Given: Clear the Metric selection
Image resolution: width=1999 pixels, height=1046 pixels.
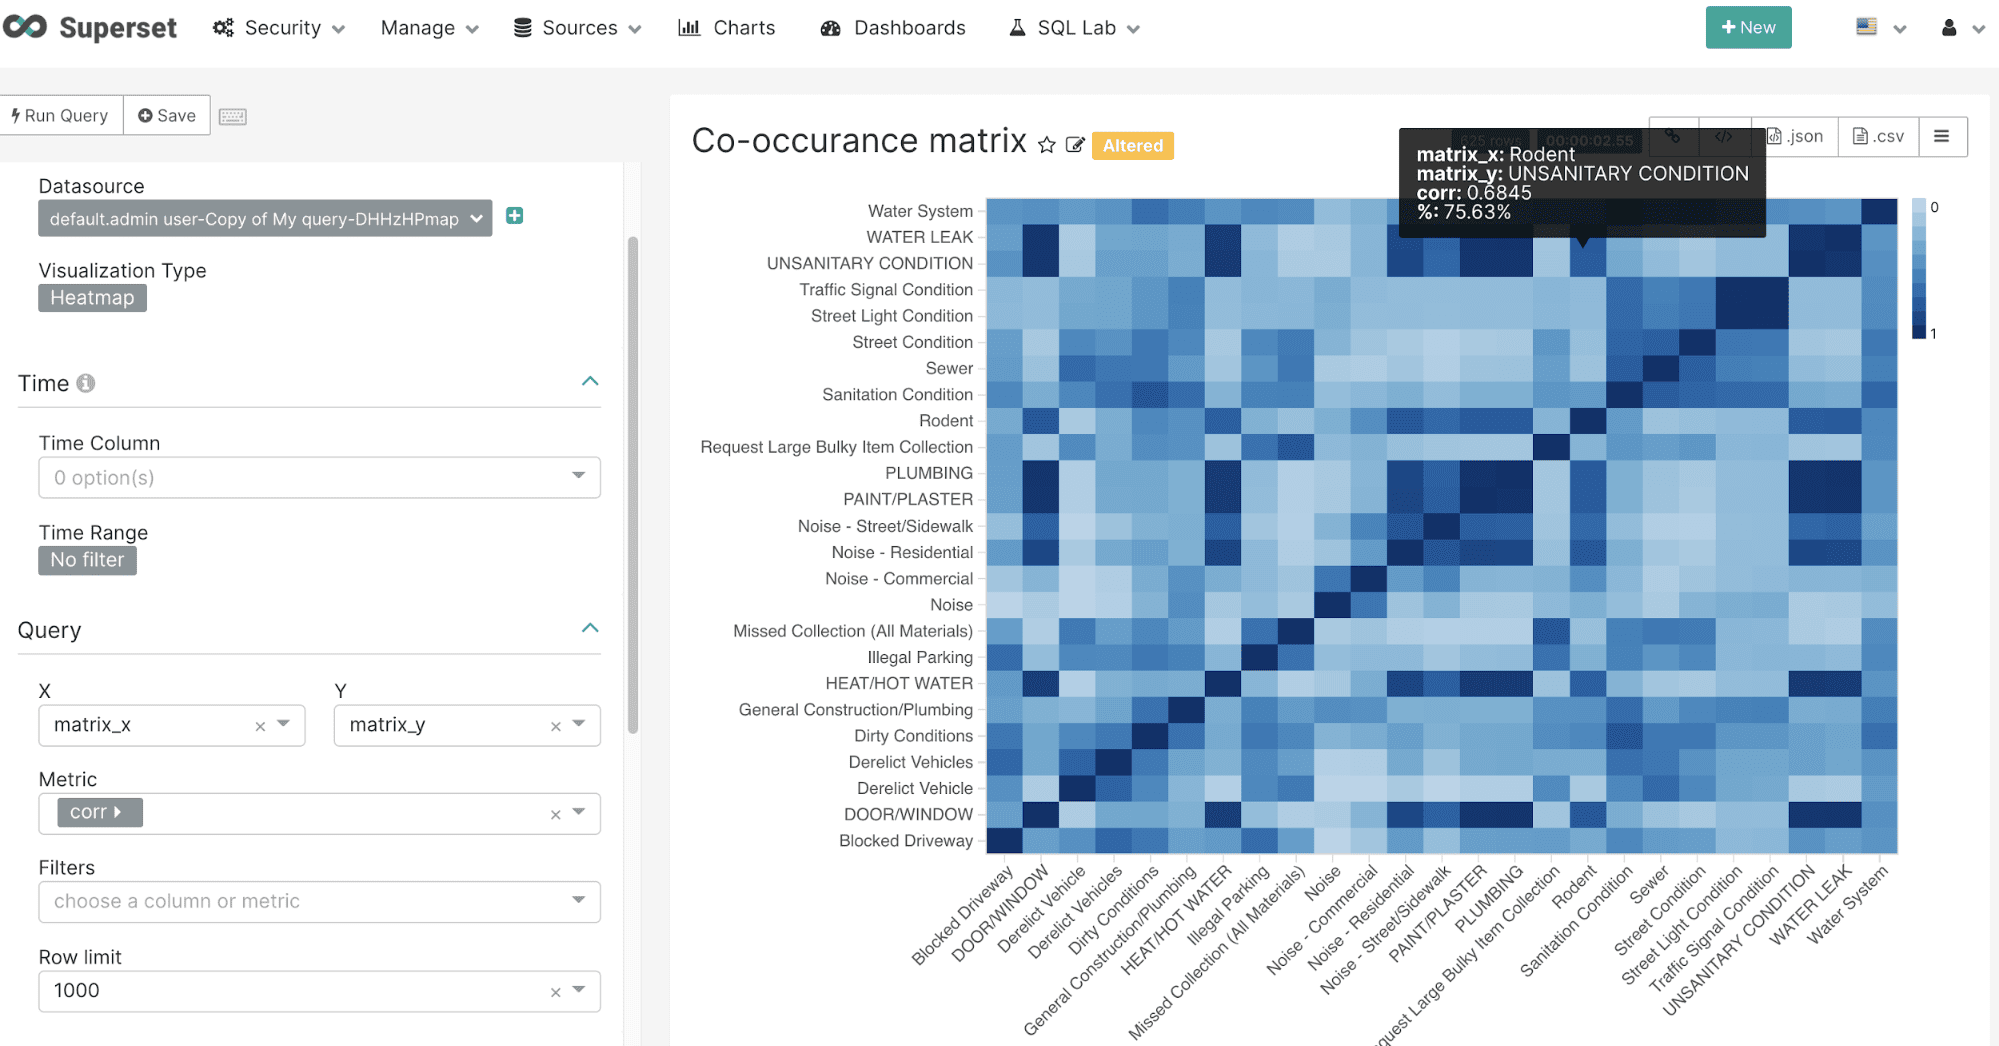Looking at the screenshot, I should [556, 815].
